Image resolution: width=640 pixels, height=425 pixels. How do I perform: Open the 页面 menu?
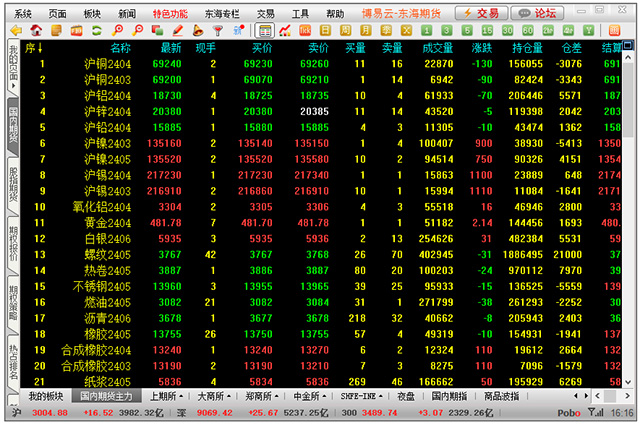click(58, 14)
